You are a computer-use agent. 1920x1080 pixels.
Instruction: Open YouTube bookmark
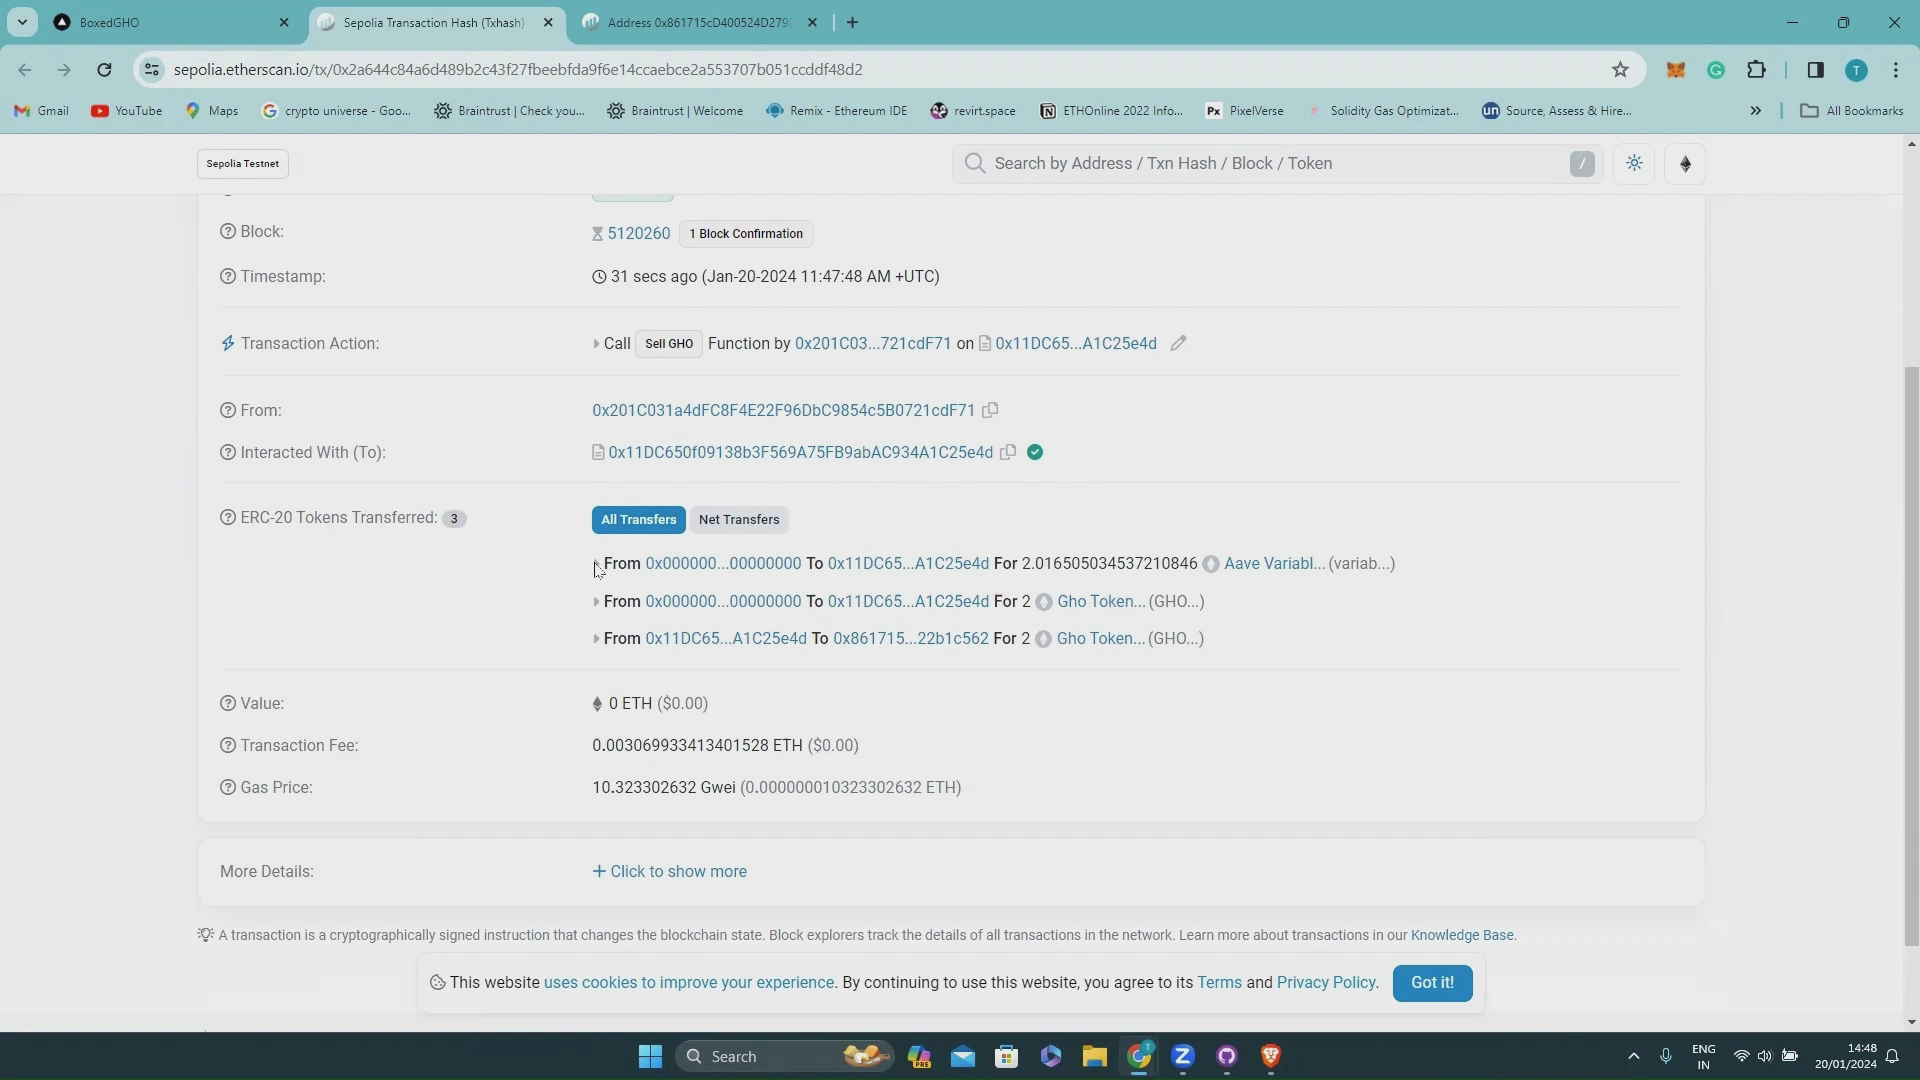[x=126, y=111]
